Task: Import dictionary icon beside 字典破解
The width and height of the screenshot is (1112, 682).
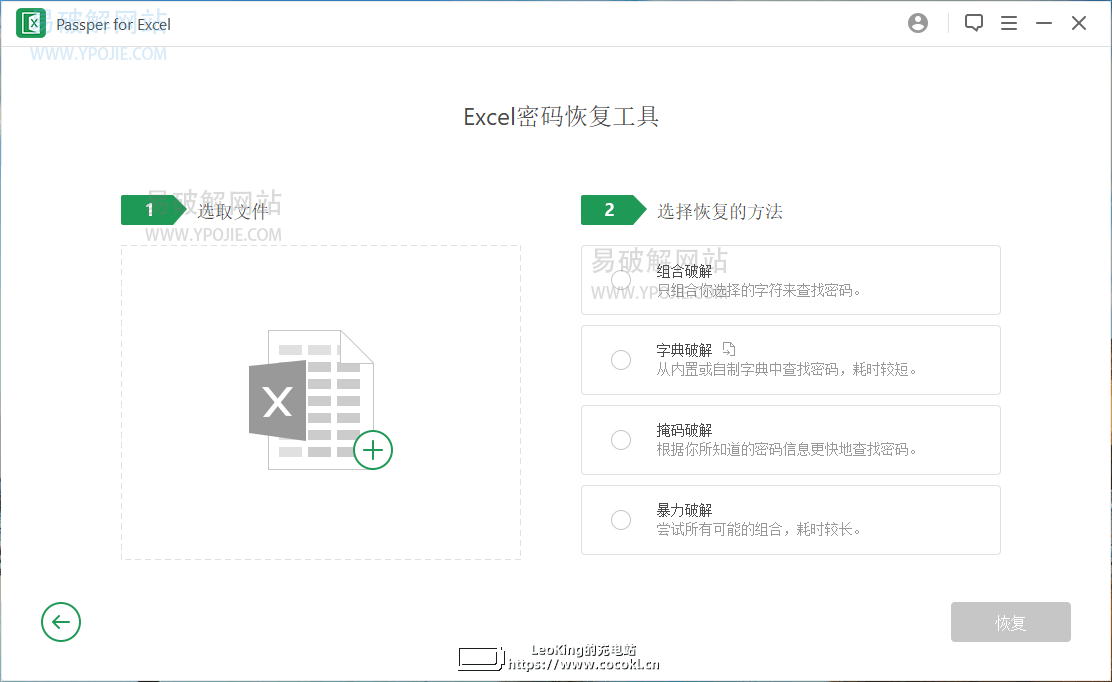Action: (729, 349)
